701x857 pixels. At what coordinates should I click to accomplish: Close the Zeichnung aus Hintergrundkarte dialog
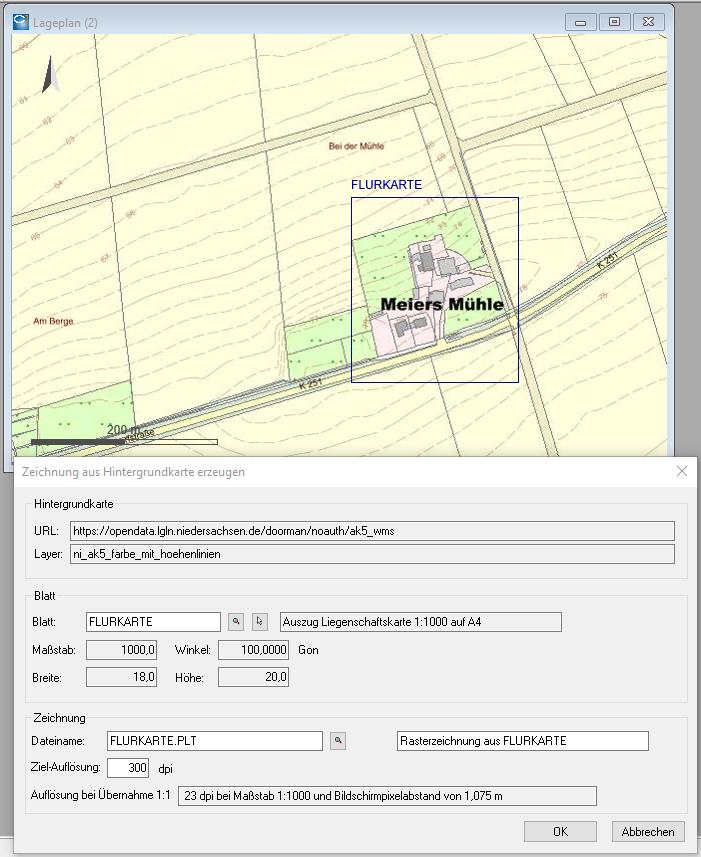681,471
